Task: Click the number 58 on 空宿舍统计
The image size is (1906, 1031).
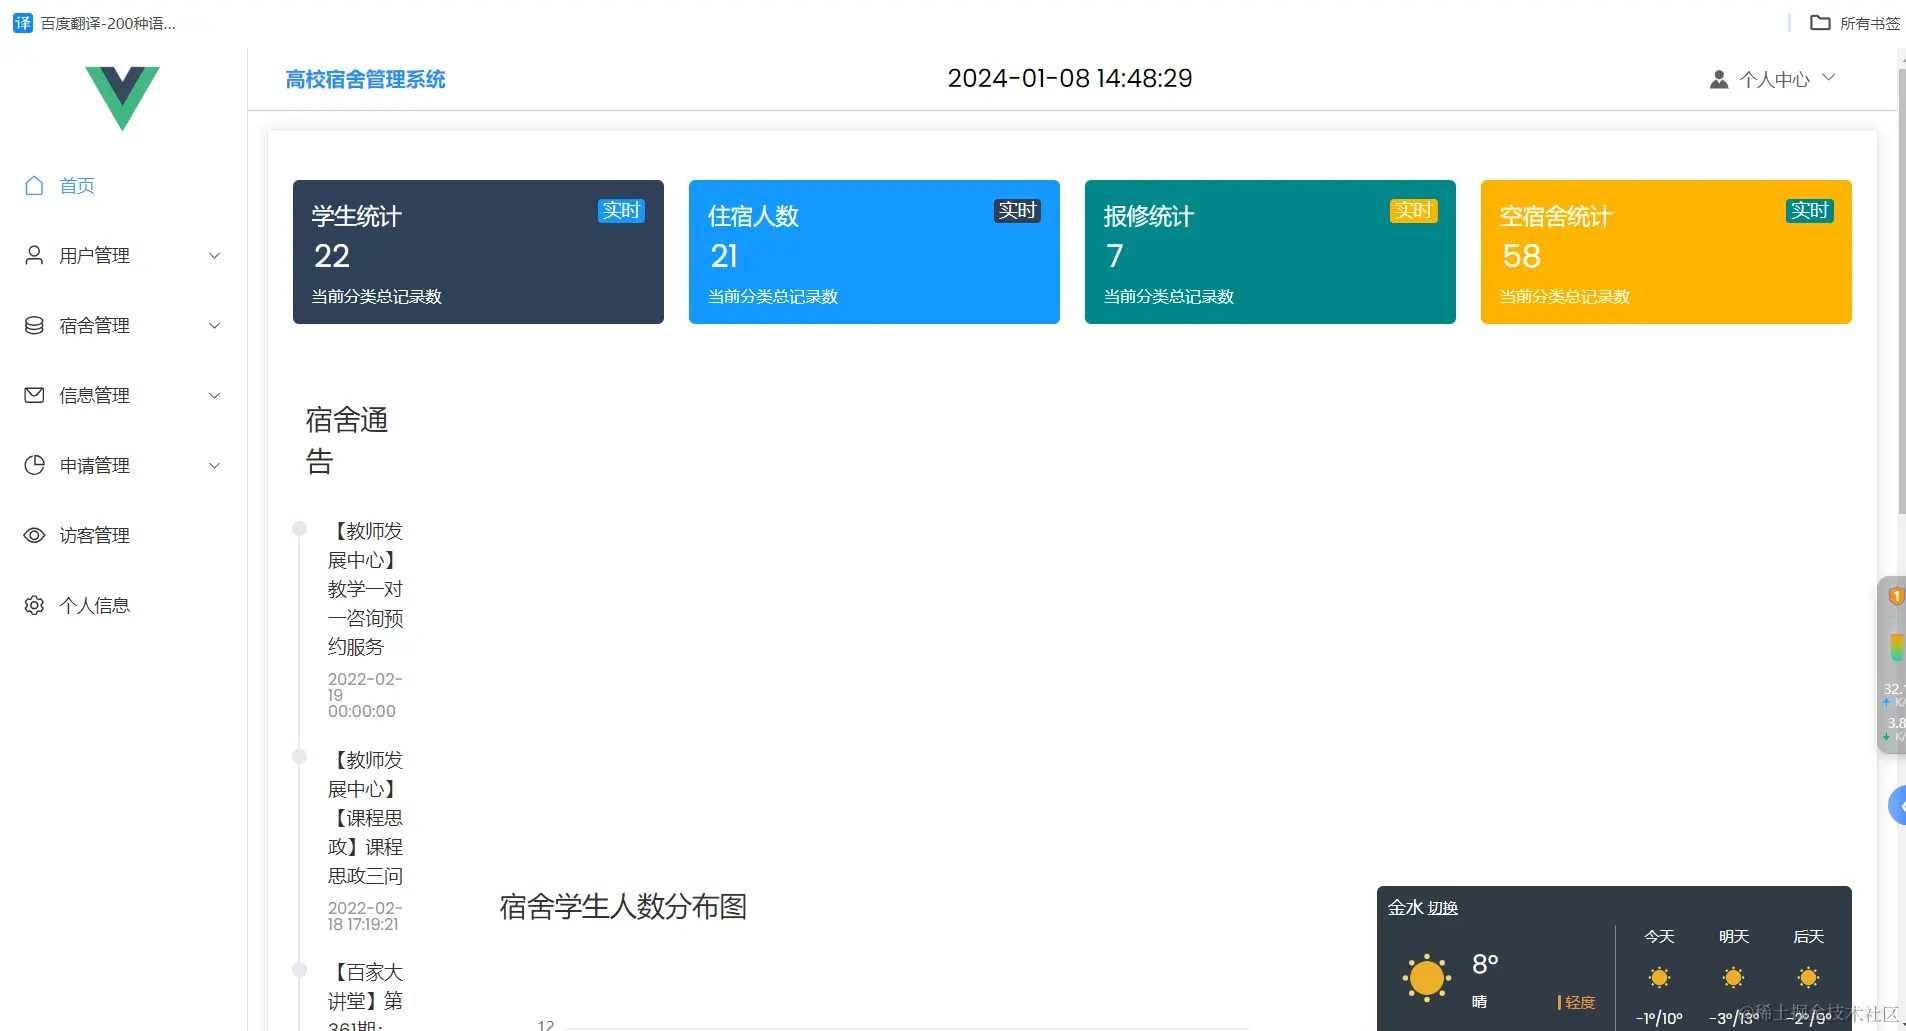Action: click(x=1521, y=256)
